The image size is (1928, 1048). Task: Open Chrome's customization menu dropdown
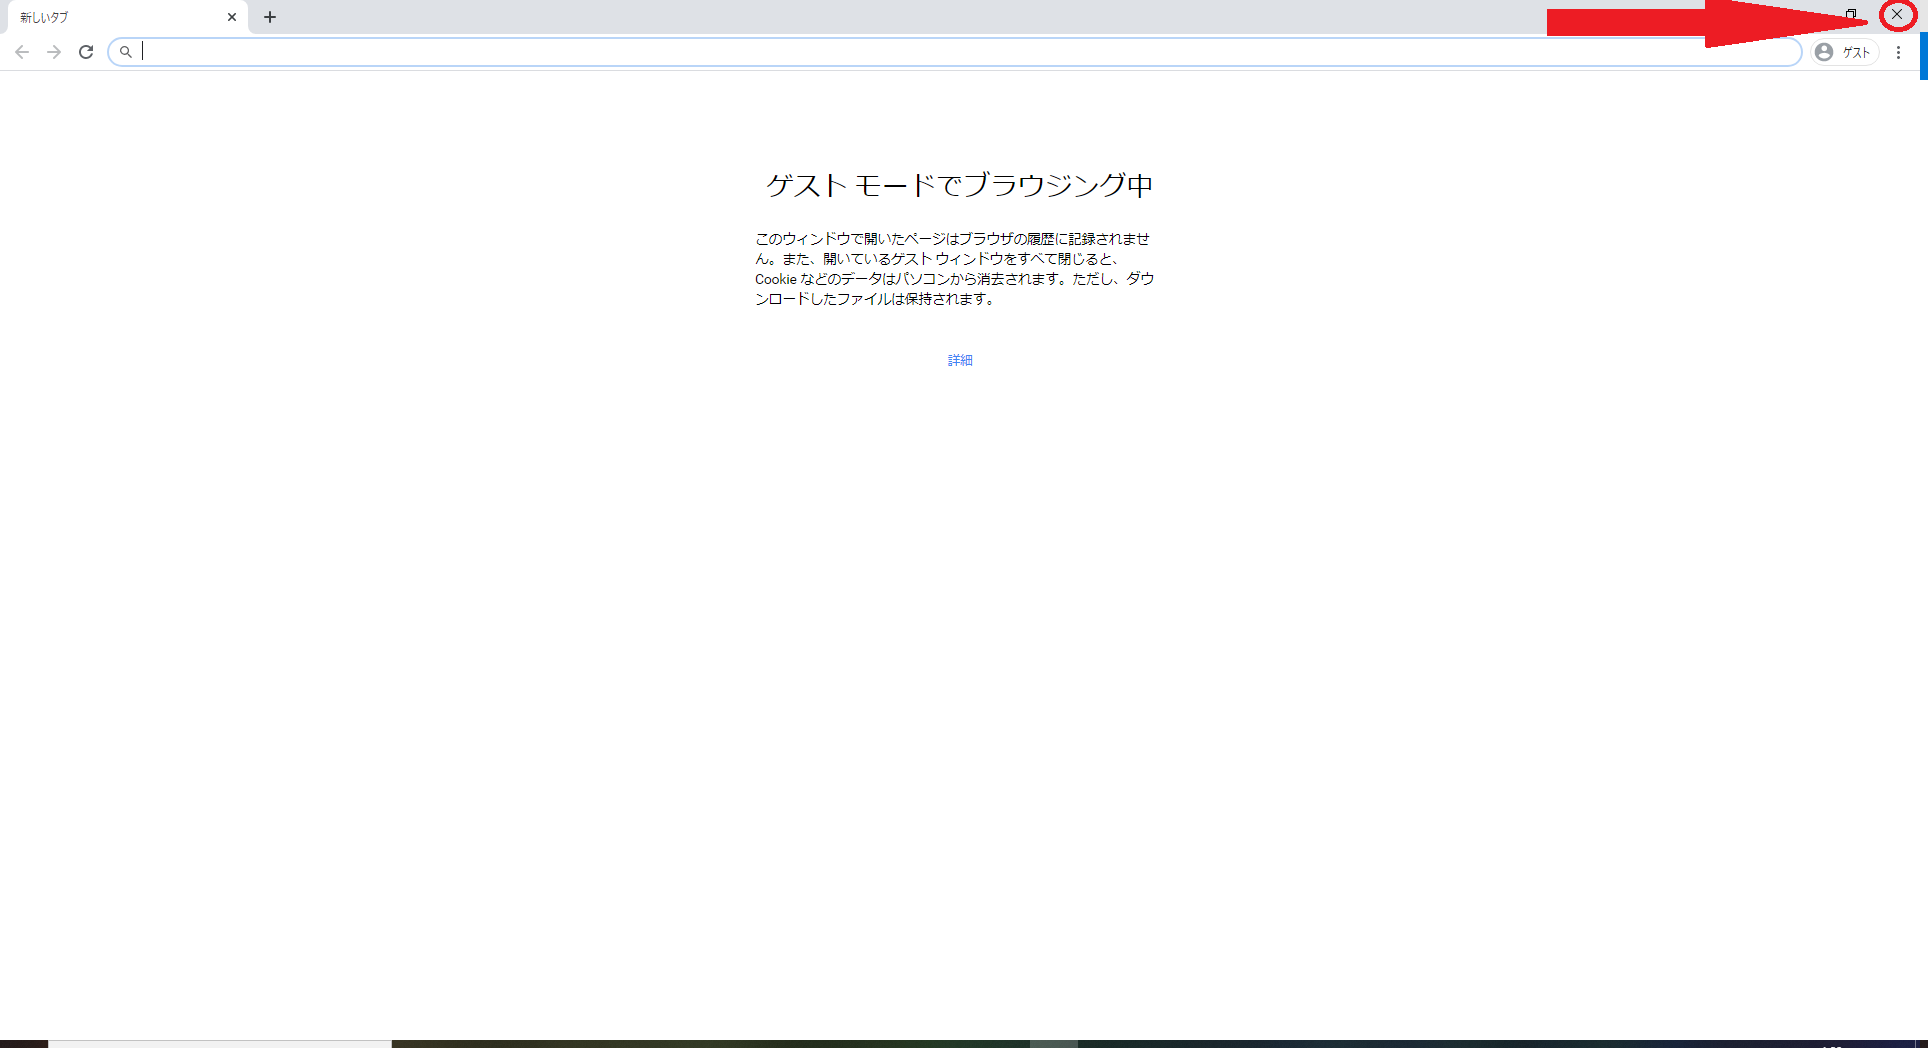1899,52
